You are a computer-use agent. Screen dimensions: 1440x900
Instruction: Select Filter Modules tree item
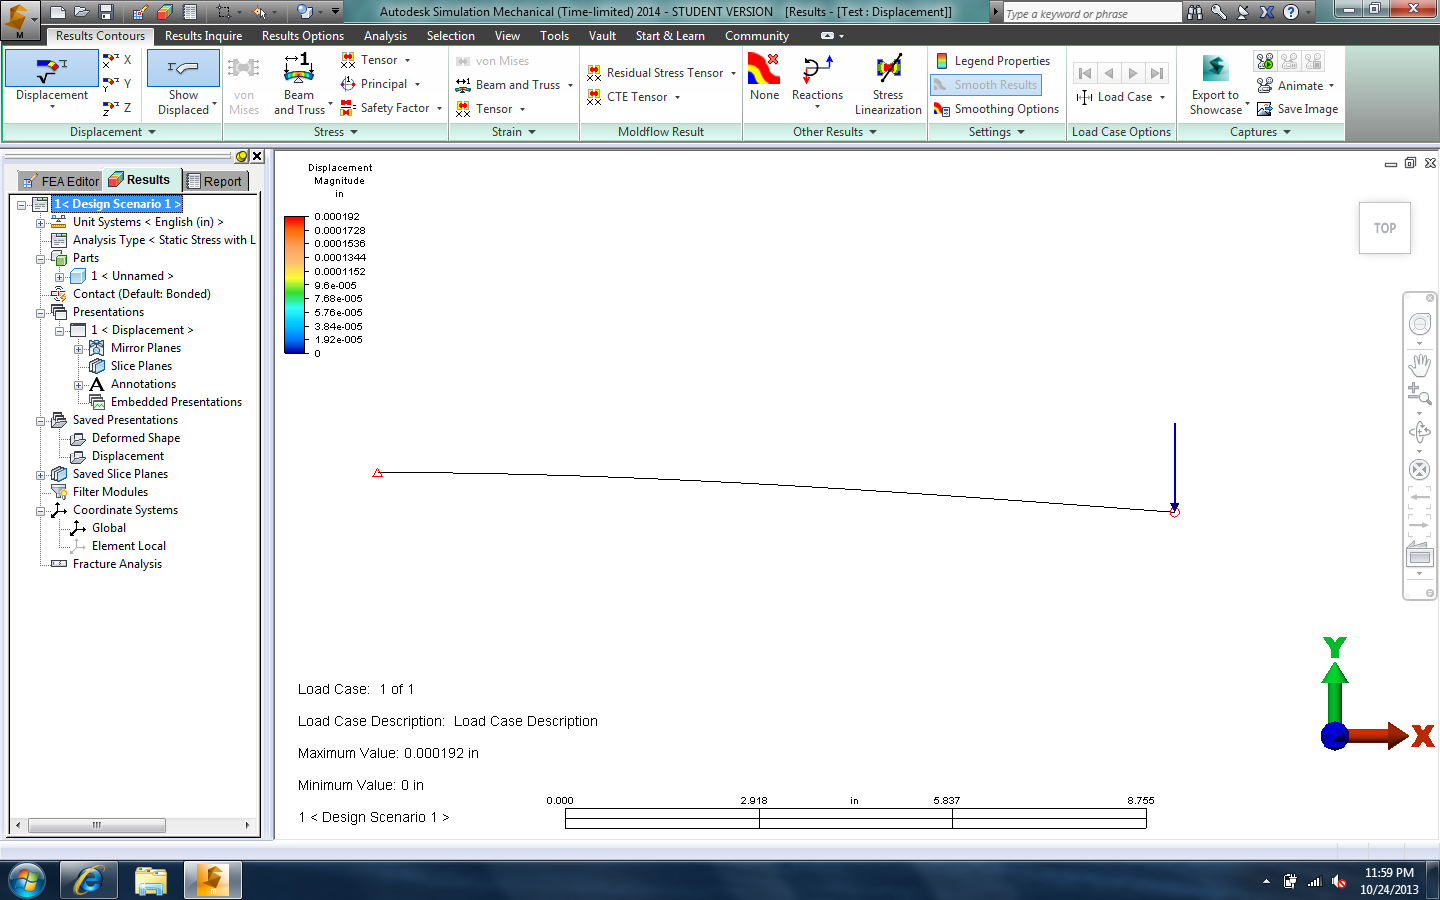tap(110, 492)
